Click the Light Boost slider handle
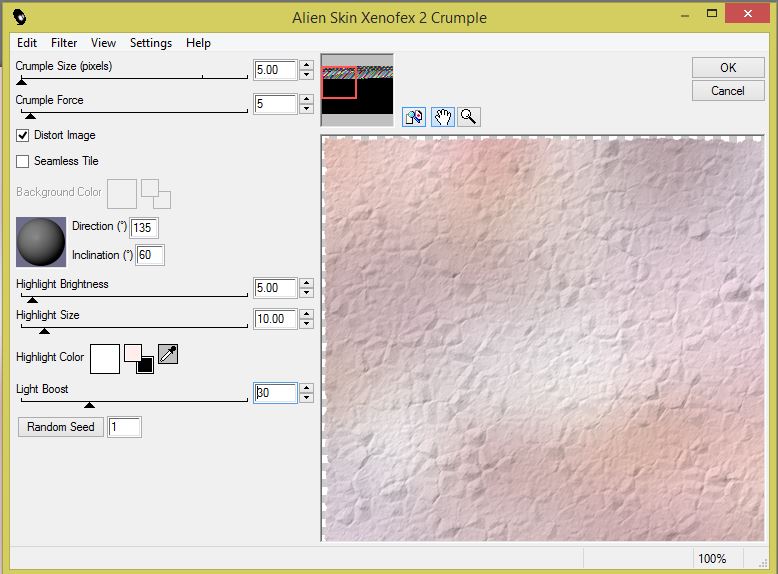Screen dimensions: 778x574 point(89,405)
